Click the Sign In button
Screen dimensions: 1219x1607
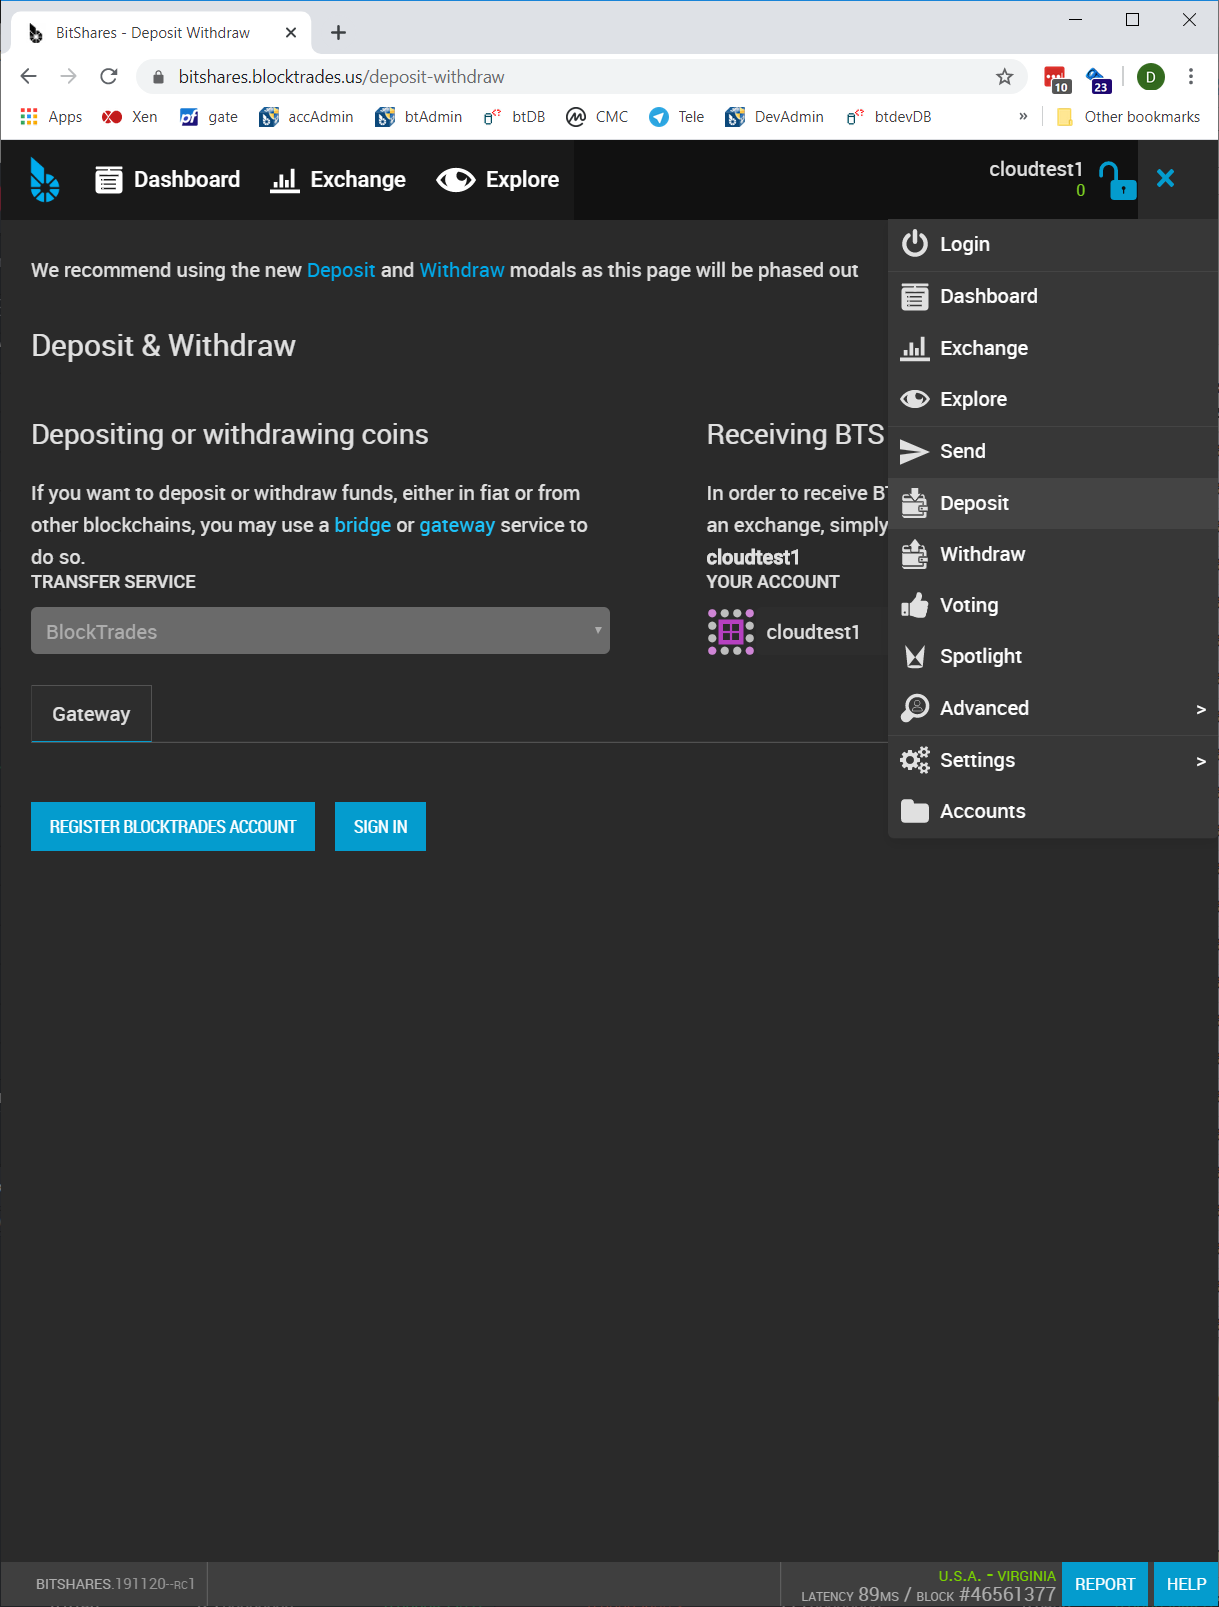pyautogui.click(x=380, y=827)
